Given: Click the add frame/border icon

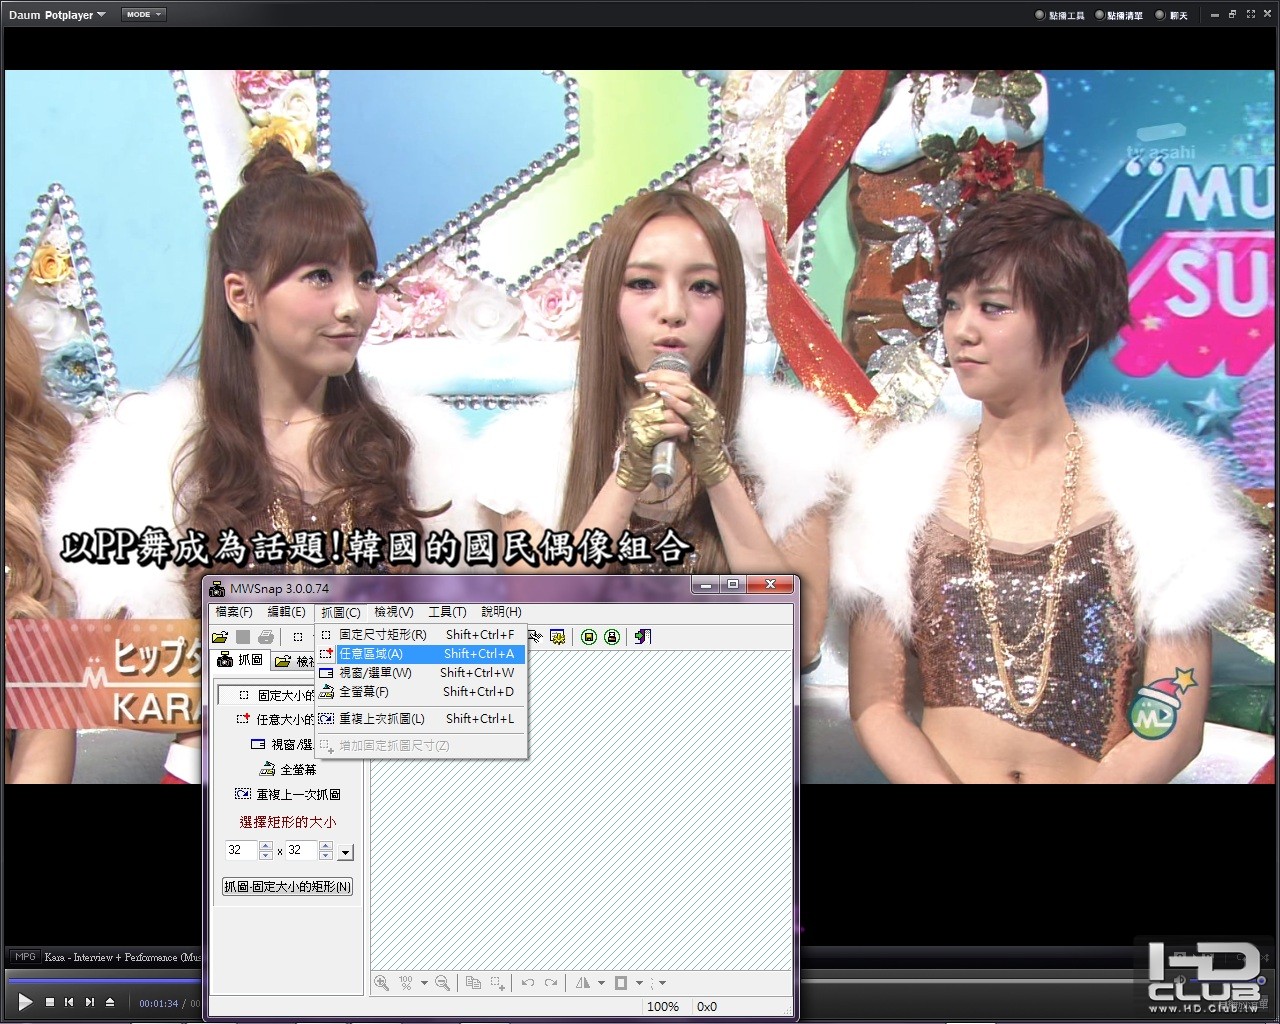Looking at the screenshot, I should point(620,983).
